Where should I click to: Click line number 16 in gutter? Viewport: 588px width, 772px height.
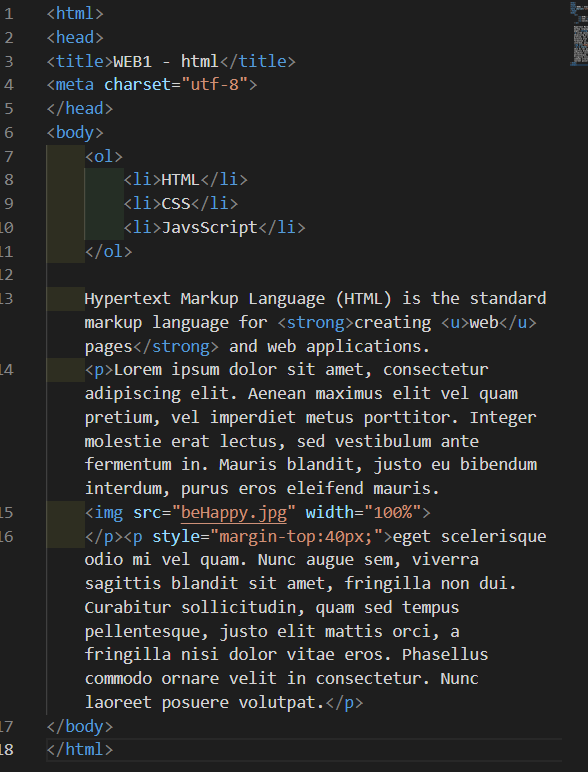7,537
